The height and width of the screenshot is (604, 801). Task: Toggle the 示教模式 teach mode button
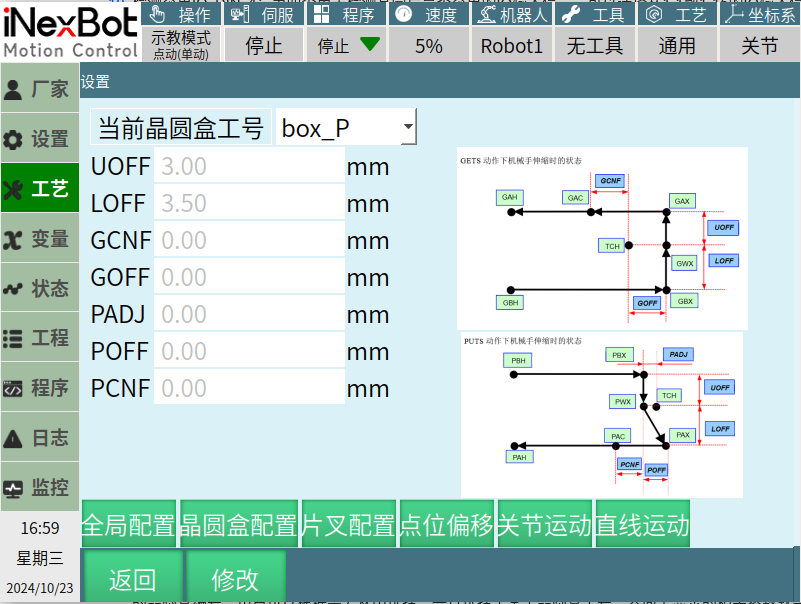tap(181, 45)
